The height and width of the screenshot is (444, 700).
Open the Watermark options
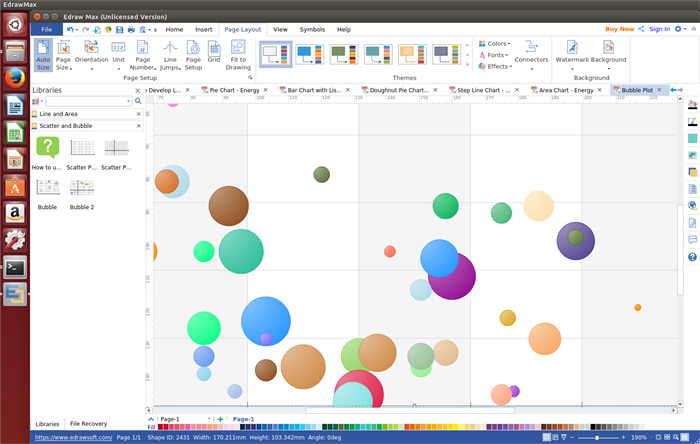572,55
